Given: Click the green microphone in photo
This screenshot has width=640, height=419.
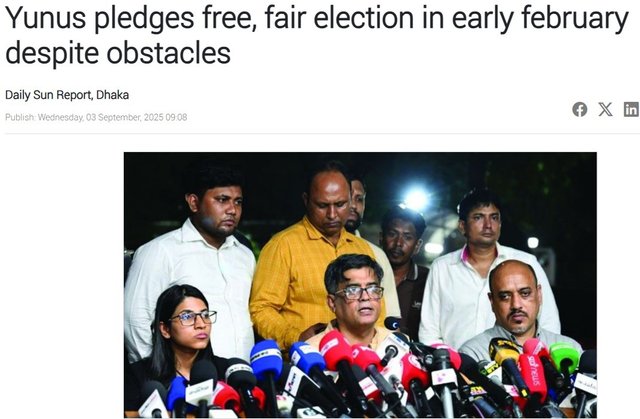Looking at the screenshot, I should (565, 358).
